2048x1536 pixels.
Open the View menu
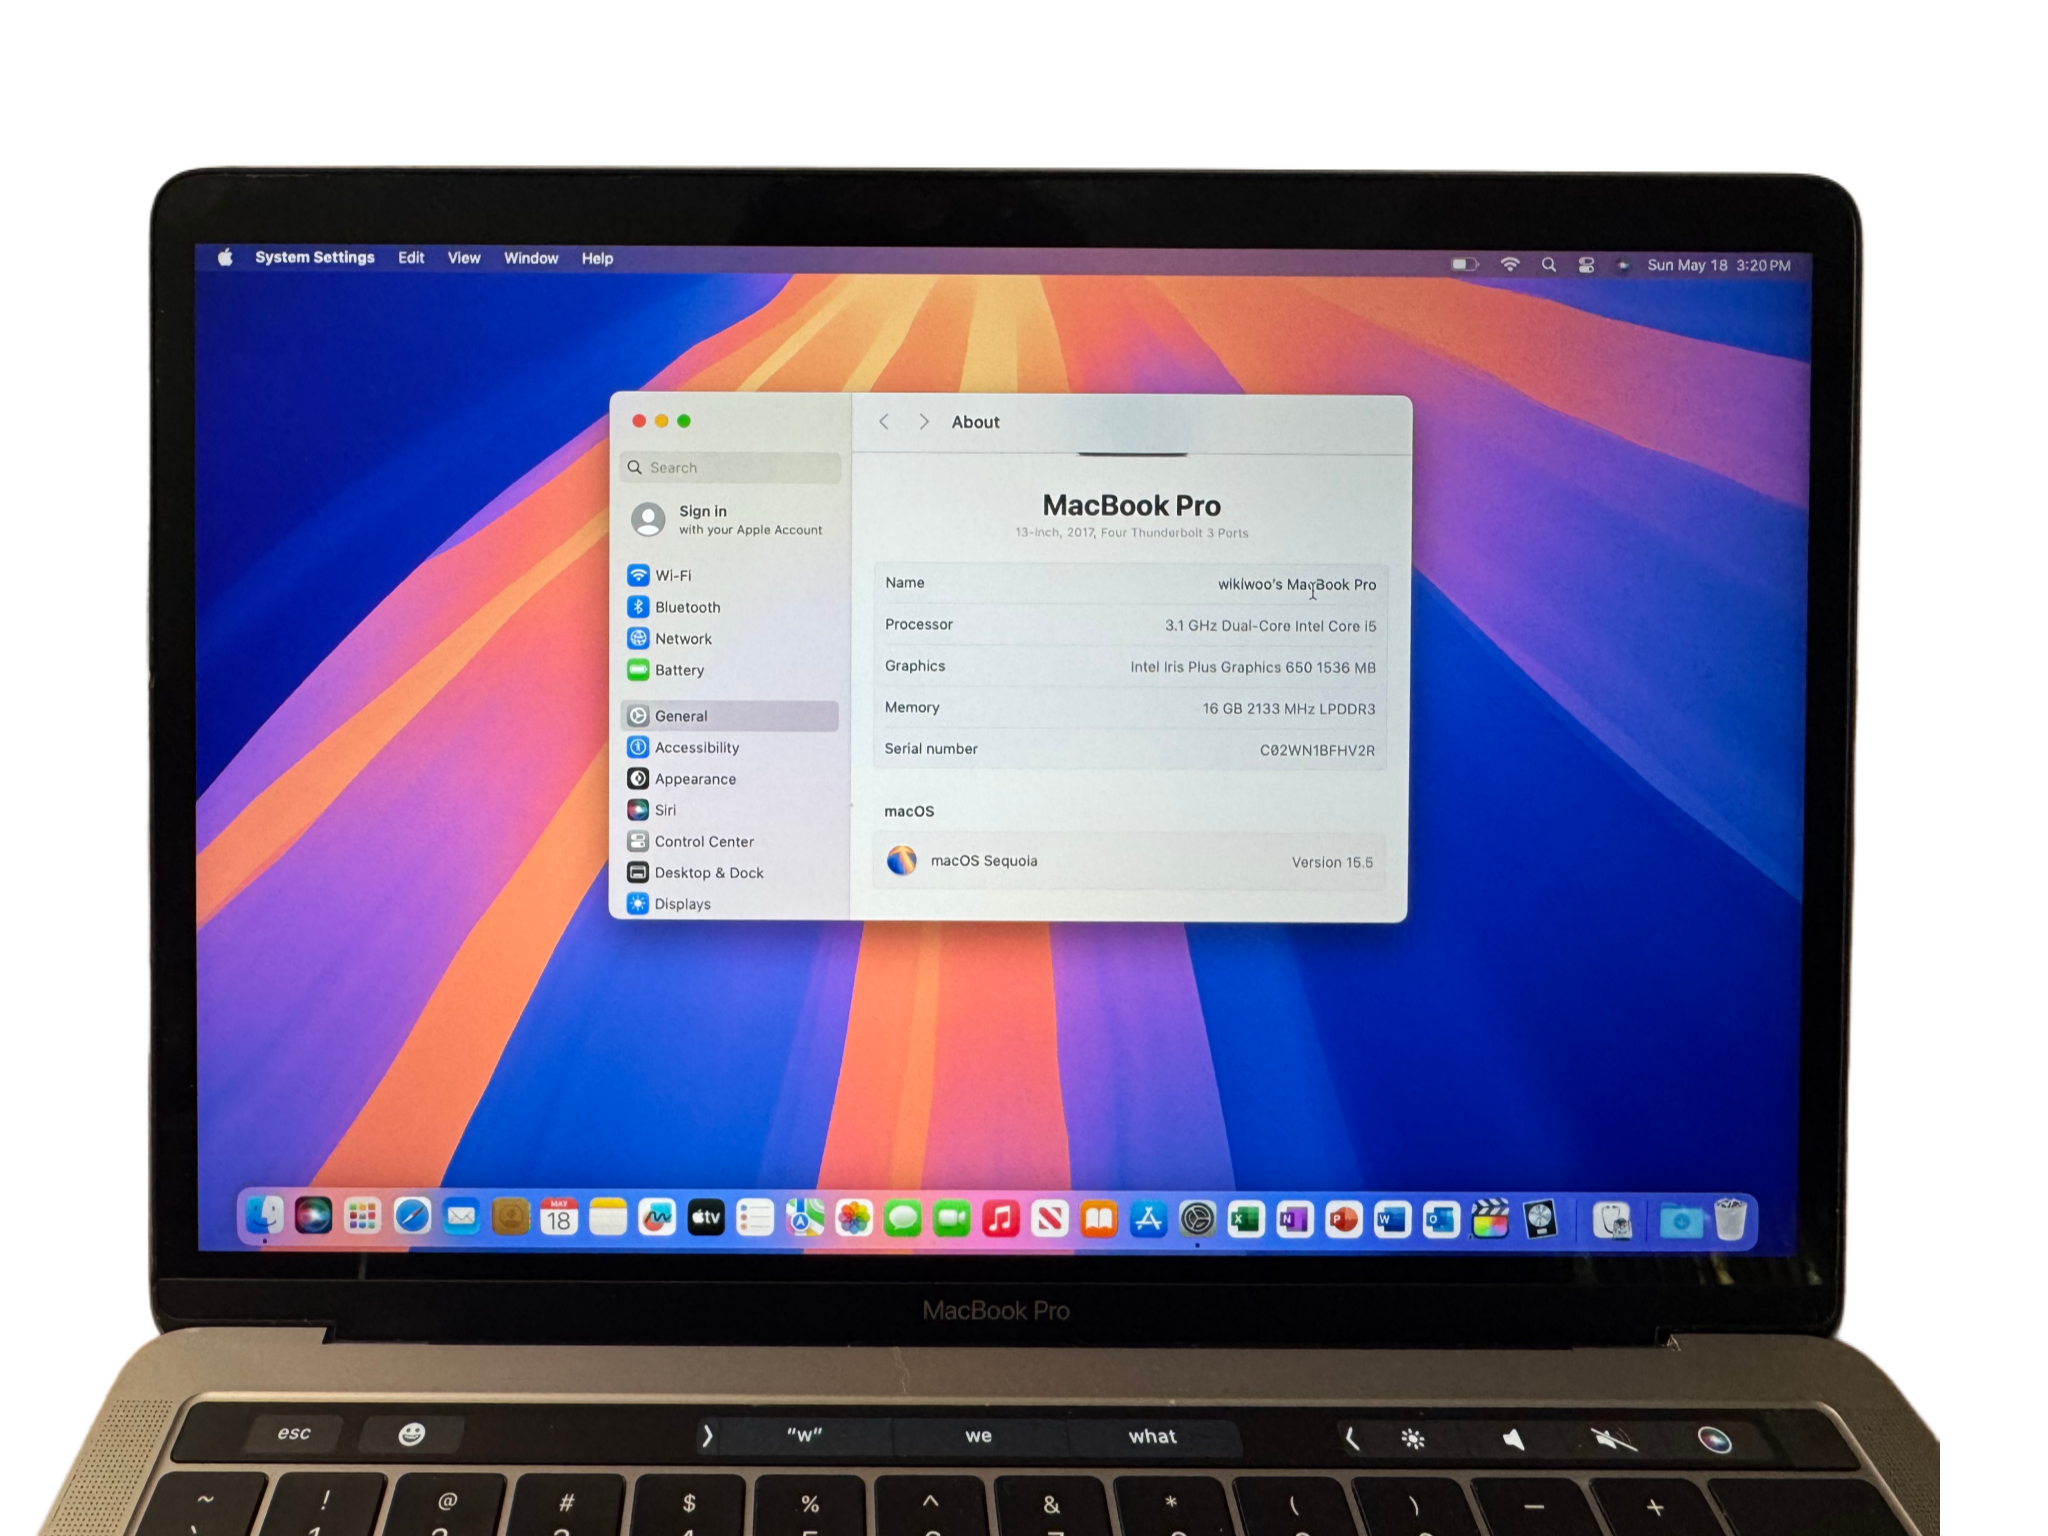click(x=464, y=258)
